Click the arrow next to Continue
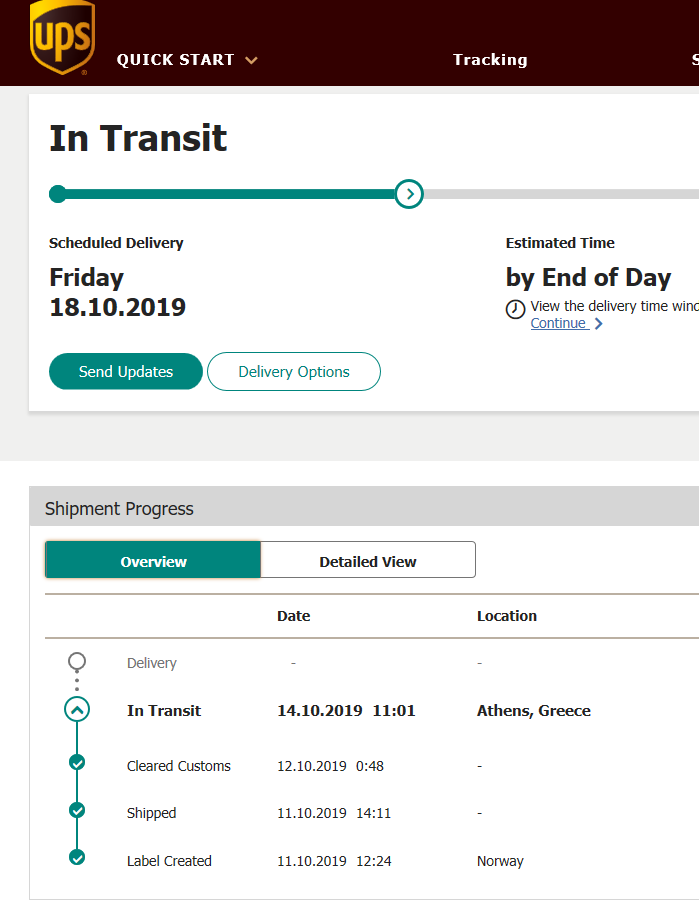 [598, 324]
